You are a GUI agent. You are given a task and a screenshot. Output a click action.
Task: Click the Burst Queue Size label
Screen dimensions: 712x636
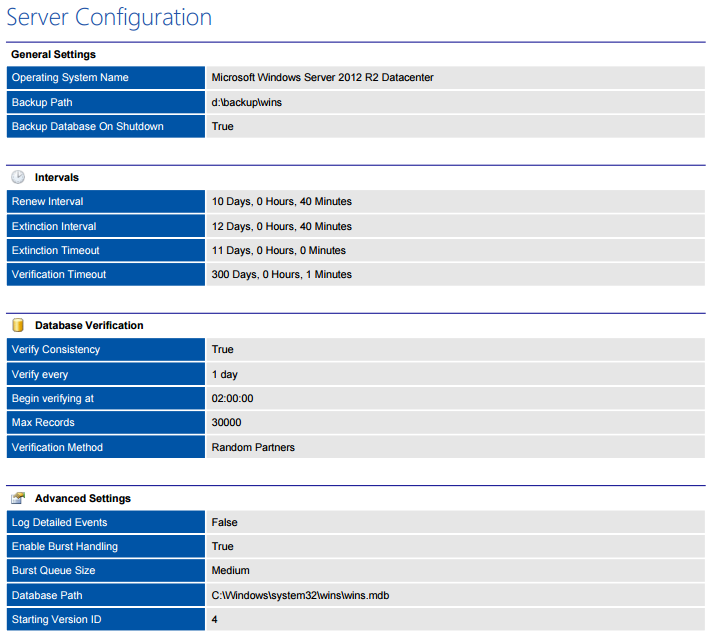click(x=54, y=571)
